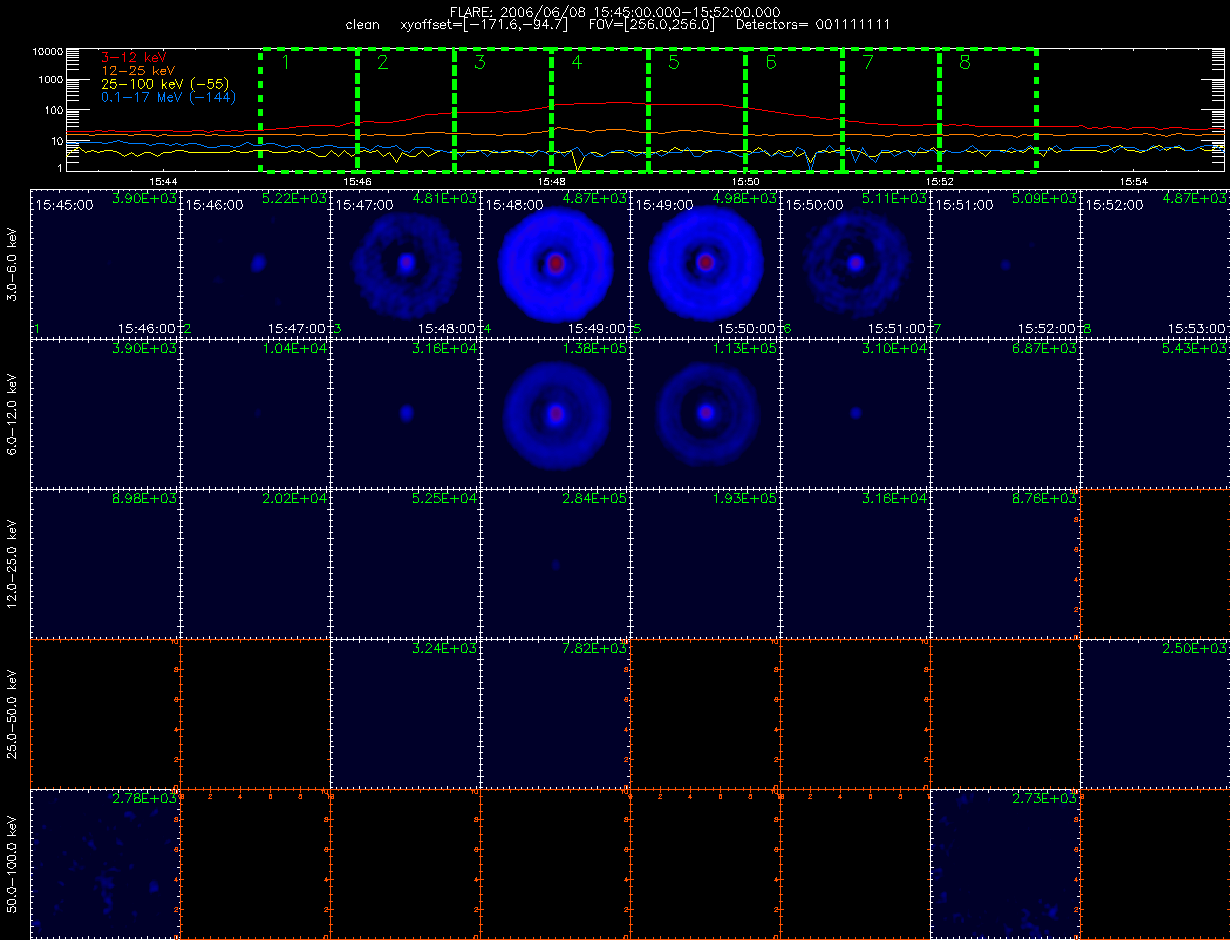This screenshot has height=940, width=1230.
Task: Select interval 7 in the light curve
Action: (891, 110)
